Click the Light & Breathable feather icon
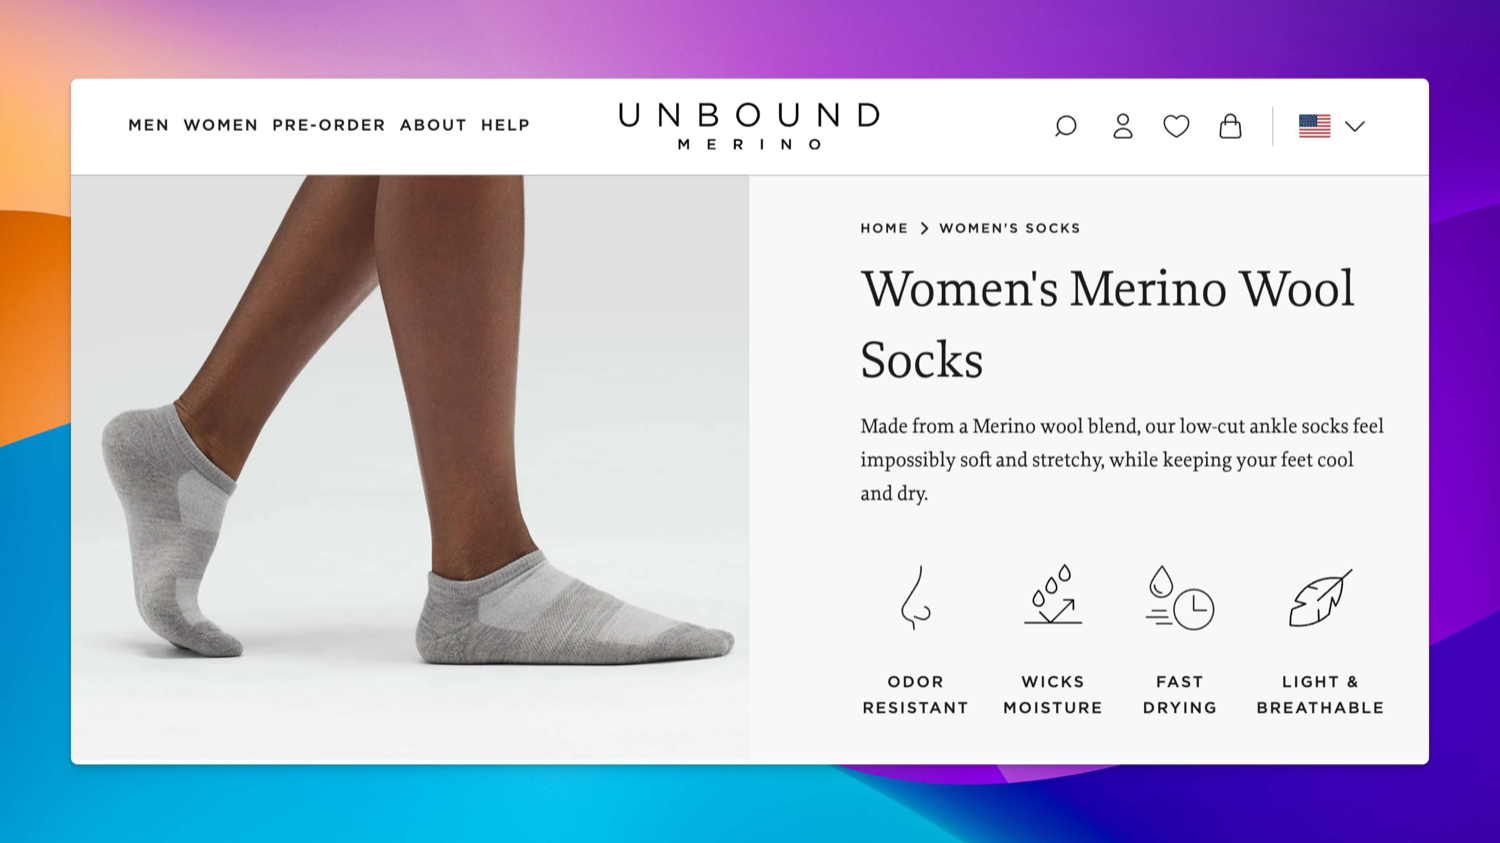 [1320, 598]
